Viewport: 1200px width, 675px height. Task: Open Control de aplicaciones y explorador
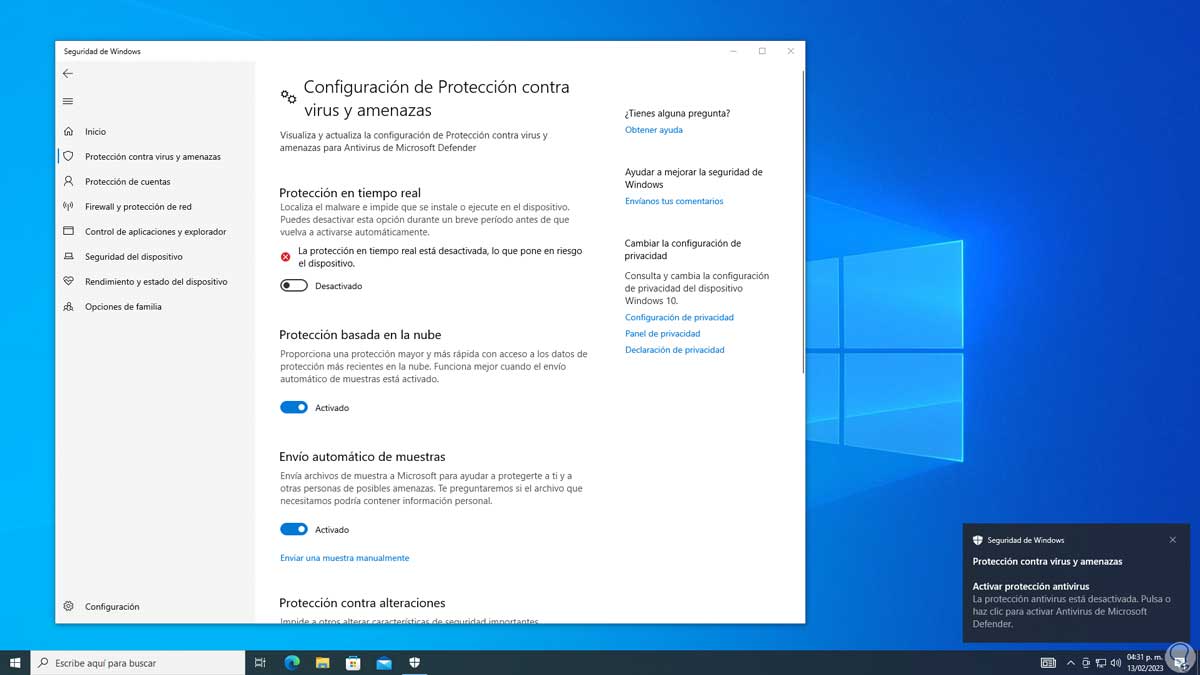point(155,232)
